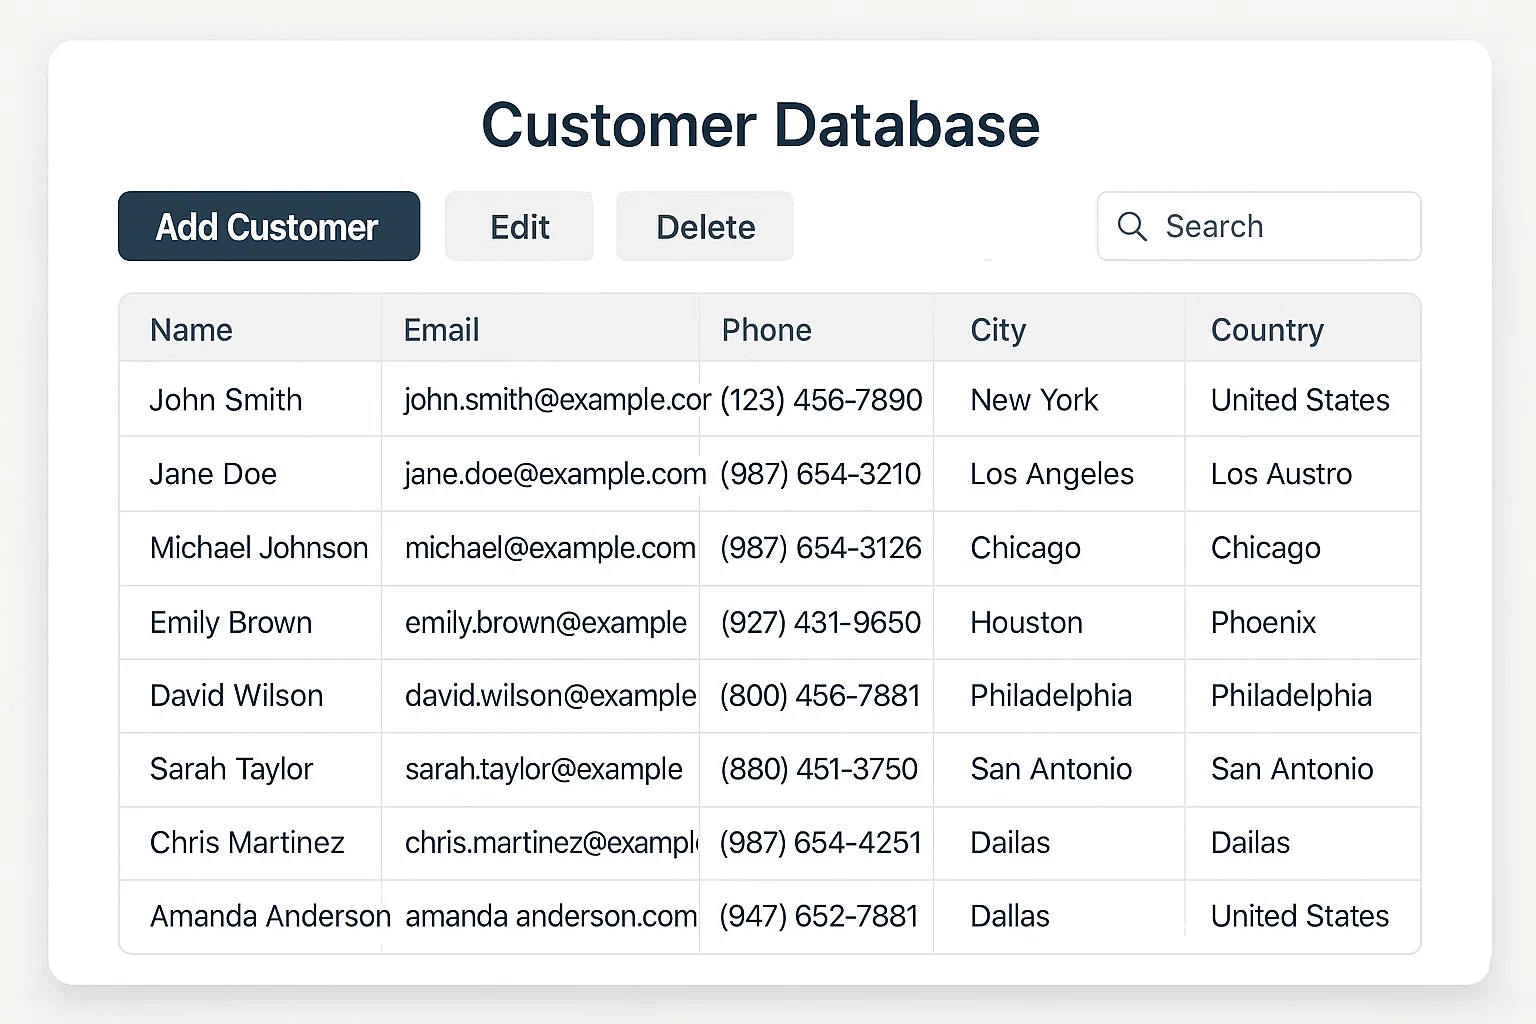Click the Edit button
Image resolution: width=1536 pixels, height=1024 pixels.
519,226
